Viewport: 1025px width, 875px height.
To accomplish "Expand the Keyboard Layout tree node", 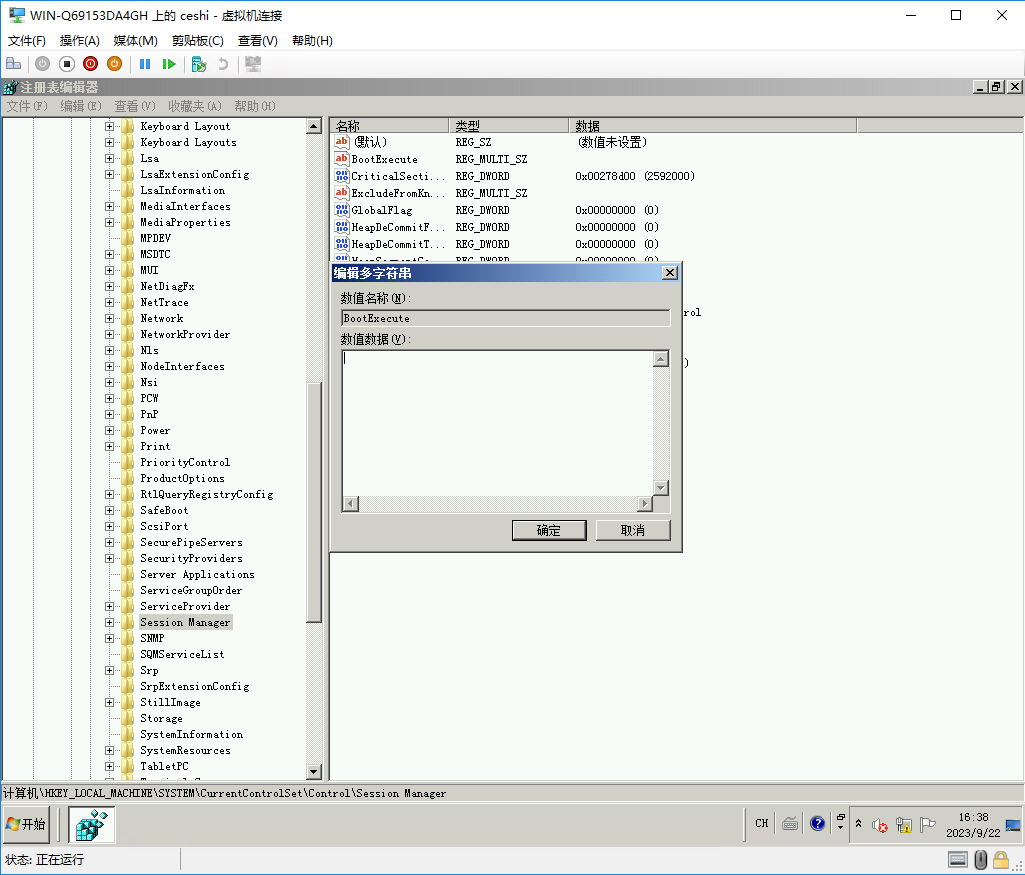I will tap(110, 127).
